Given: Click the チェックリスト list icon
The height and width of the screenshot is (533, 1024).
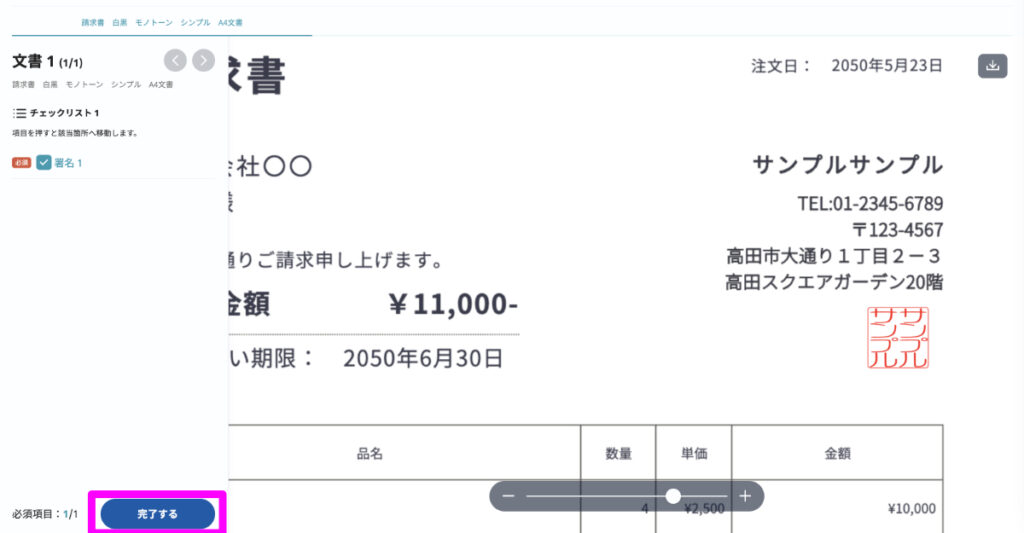Looking at the screenshot, I should (20, 113).
